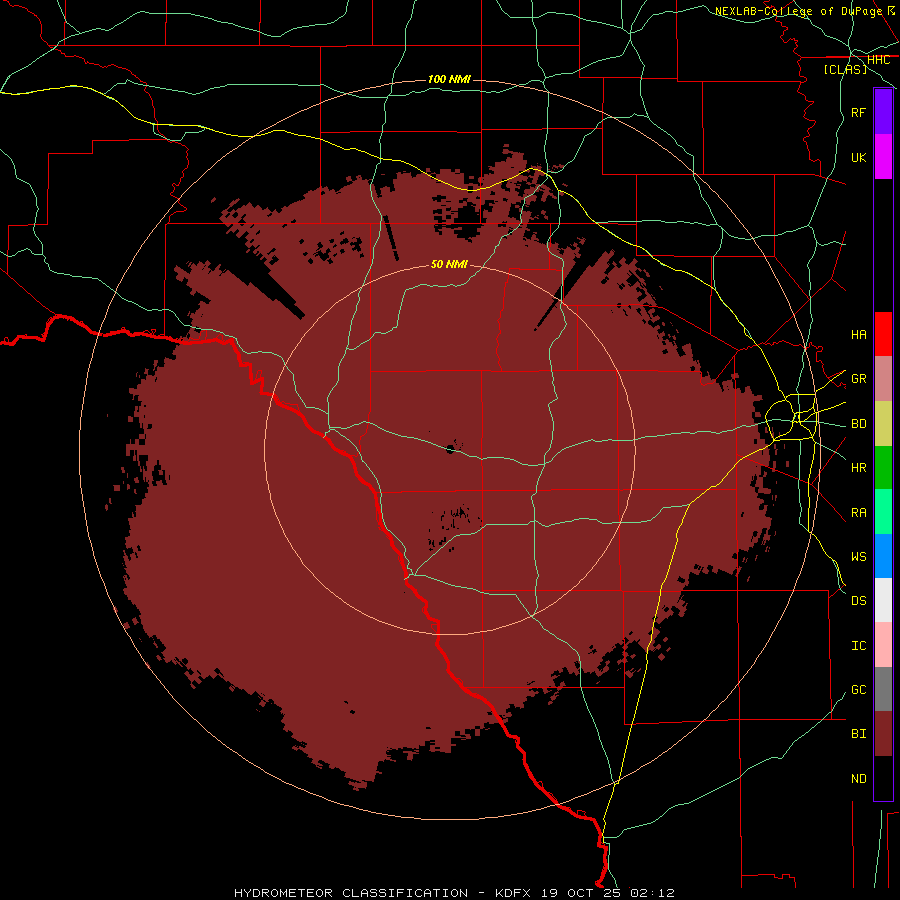Click the UK magenta legend swatch

(x=883, y=157)
